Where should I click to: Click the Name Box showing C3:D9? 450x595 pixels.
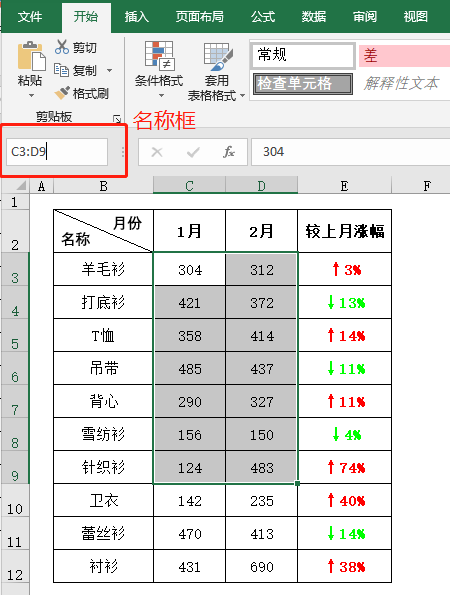click(57, 152)
